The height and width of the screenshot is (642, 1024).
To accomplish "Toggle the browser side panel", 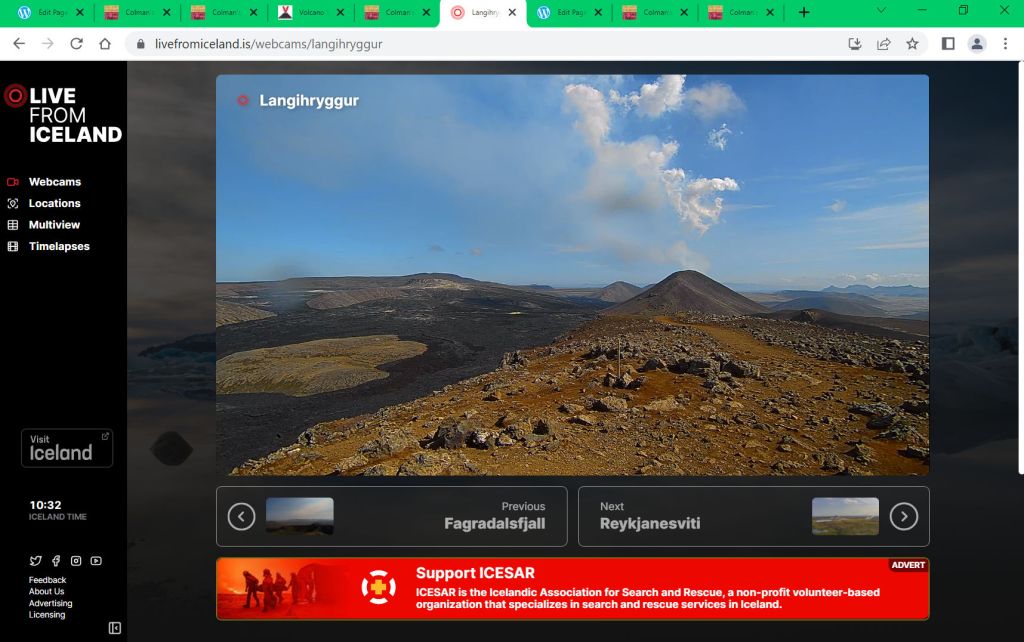I will pos(948,44).
